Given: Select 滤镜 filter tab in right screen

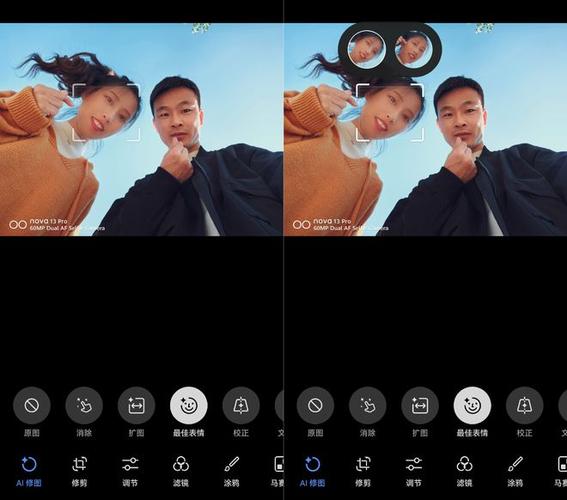Looking at the screenshot, I should (464, 471).
